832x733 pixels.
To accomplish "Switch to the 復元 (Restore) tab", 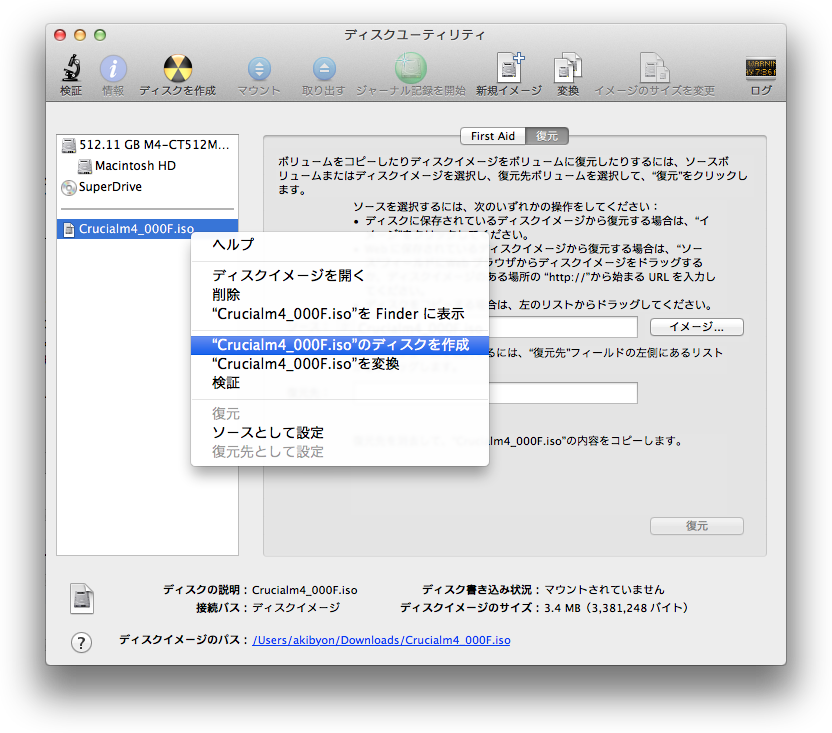I will point(547,136).
